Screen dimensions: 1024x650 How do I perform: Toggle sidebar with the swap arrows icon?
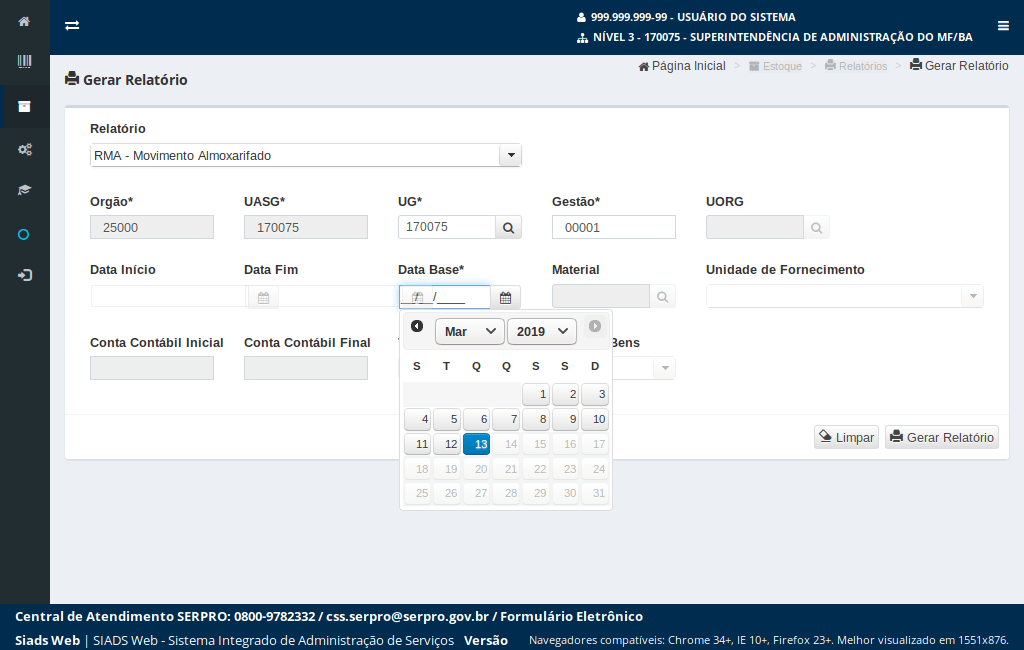click(x=72, y=25)
